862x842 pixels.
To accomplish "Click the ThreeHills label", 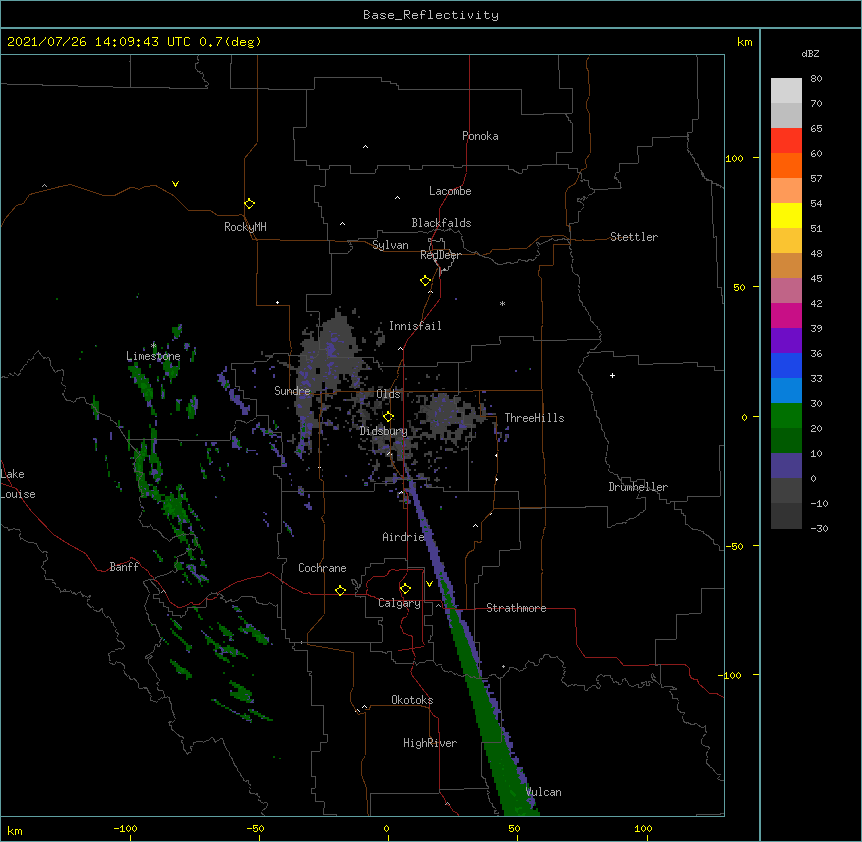I will click(x=534, y=418).
